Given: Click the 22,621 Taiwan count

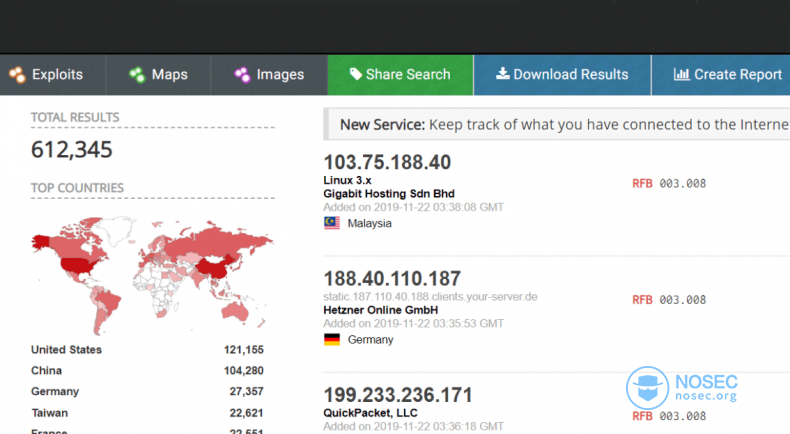Looking at the screenshot, I should click(x=246, y=413).
